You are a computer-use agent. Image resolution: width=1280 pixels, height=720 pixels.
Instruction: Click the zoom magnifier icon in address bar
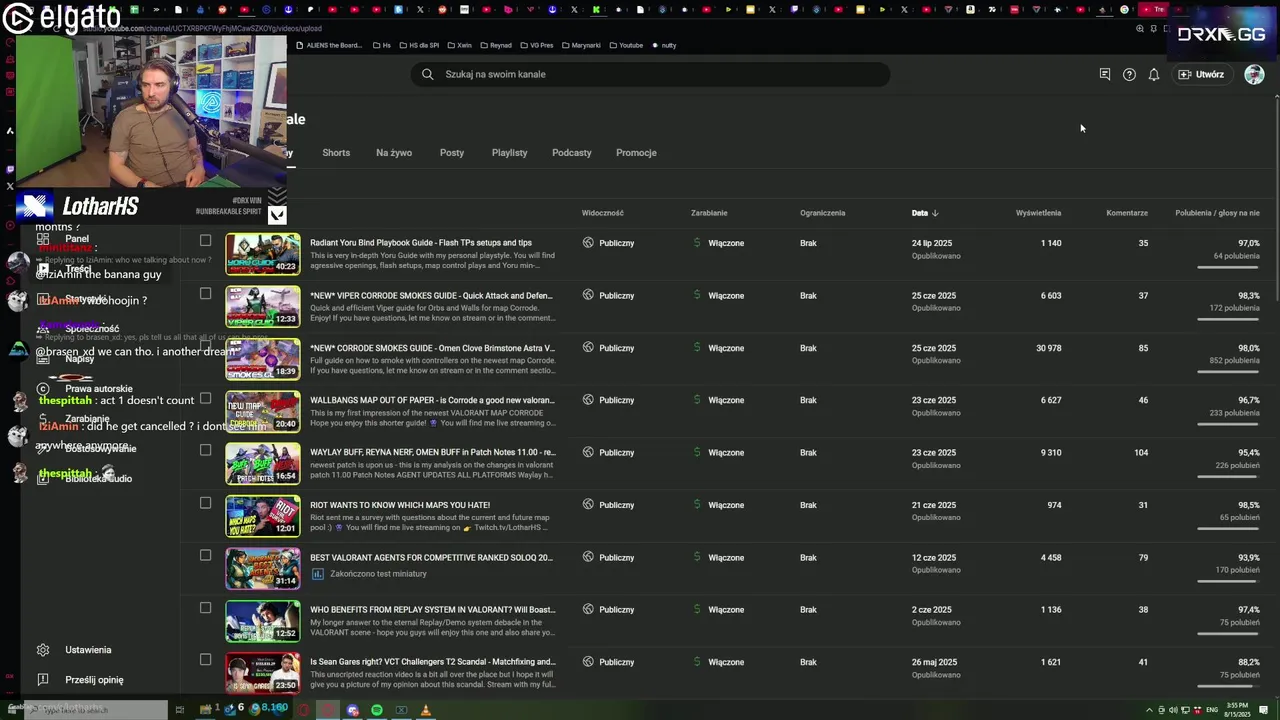pyautogui.click(x=1140, y=29)
